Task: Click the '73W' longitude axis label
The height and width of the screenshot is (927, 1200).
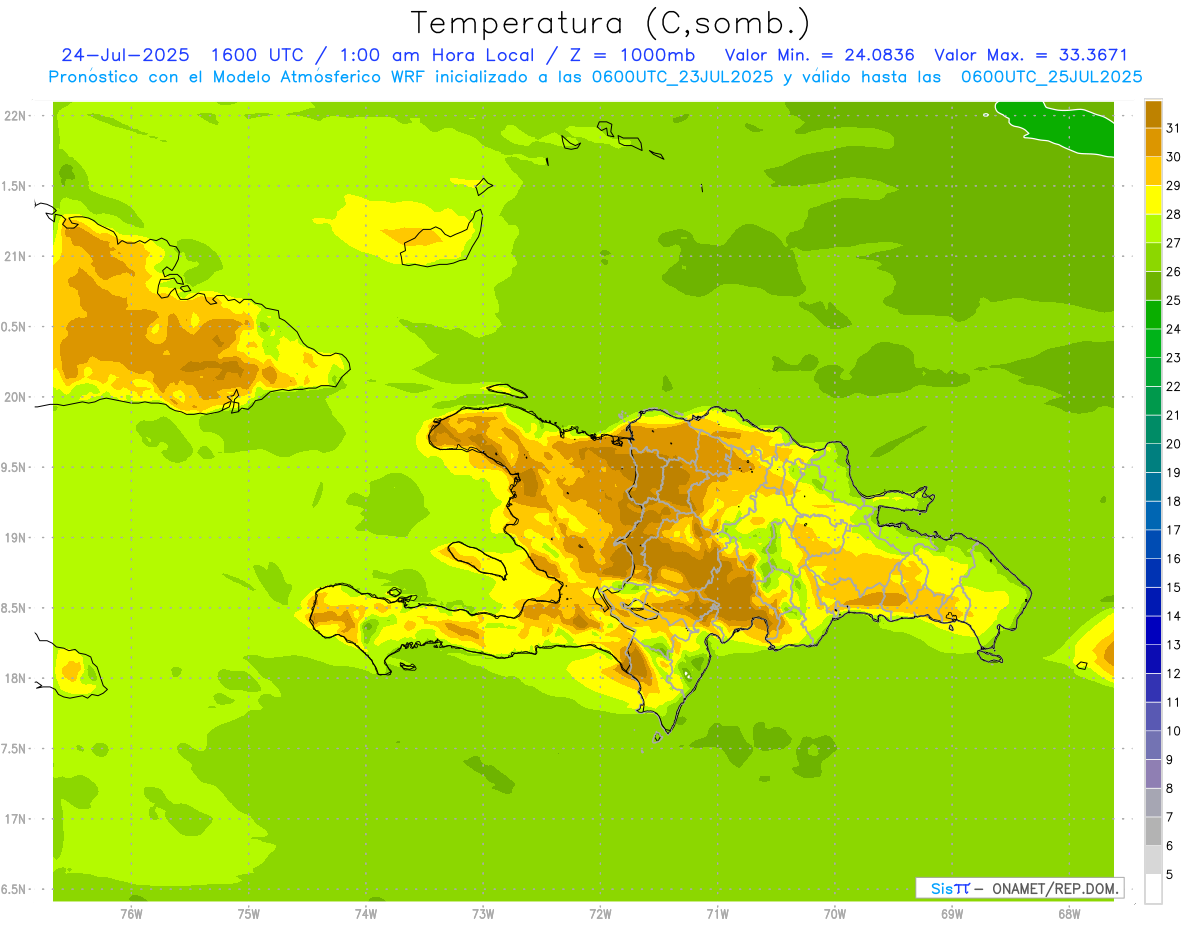Action: 483,913
